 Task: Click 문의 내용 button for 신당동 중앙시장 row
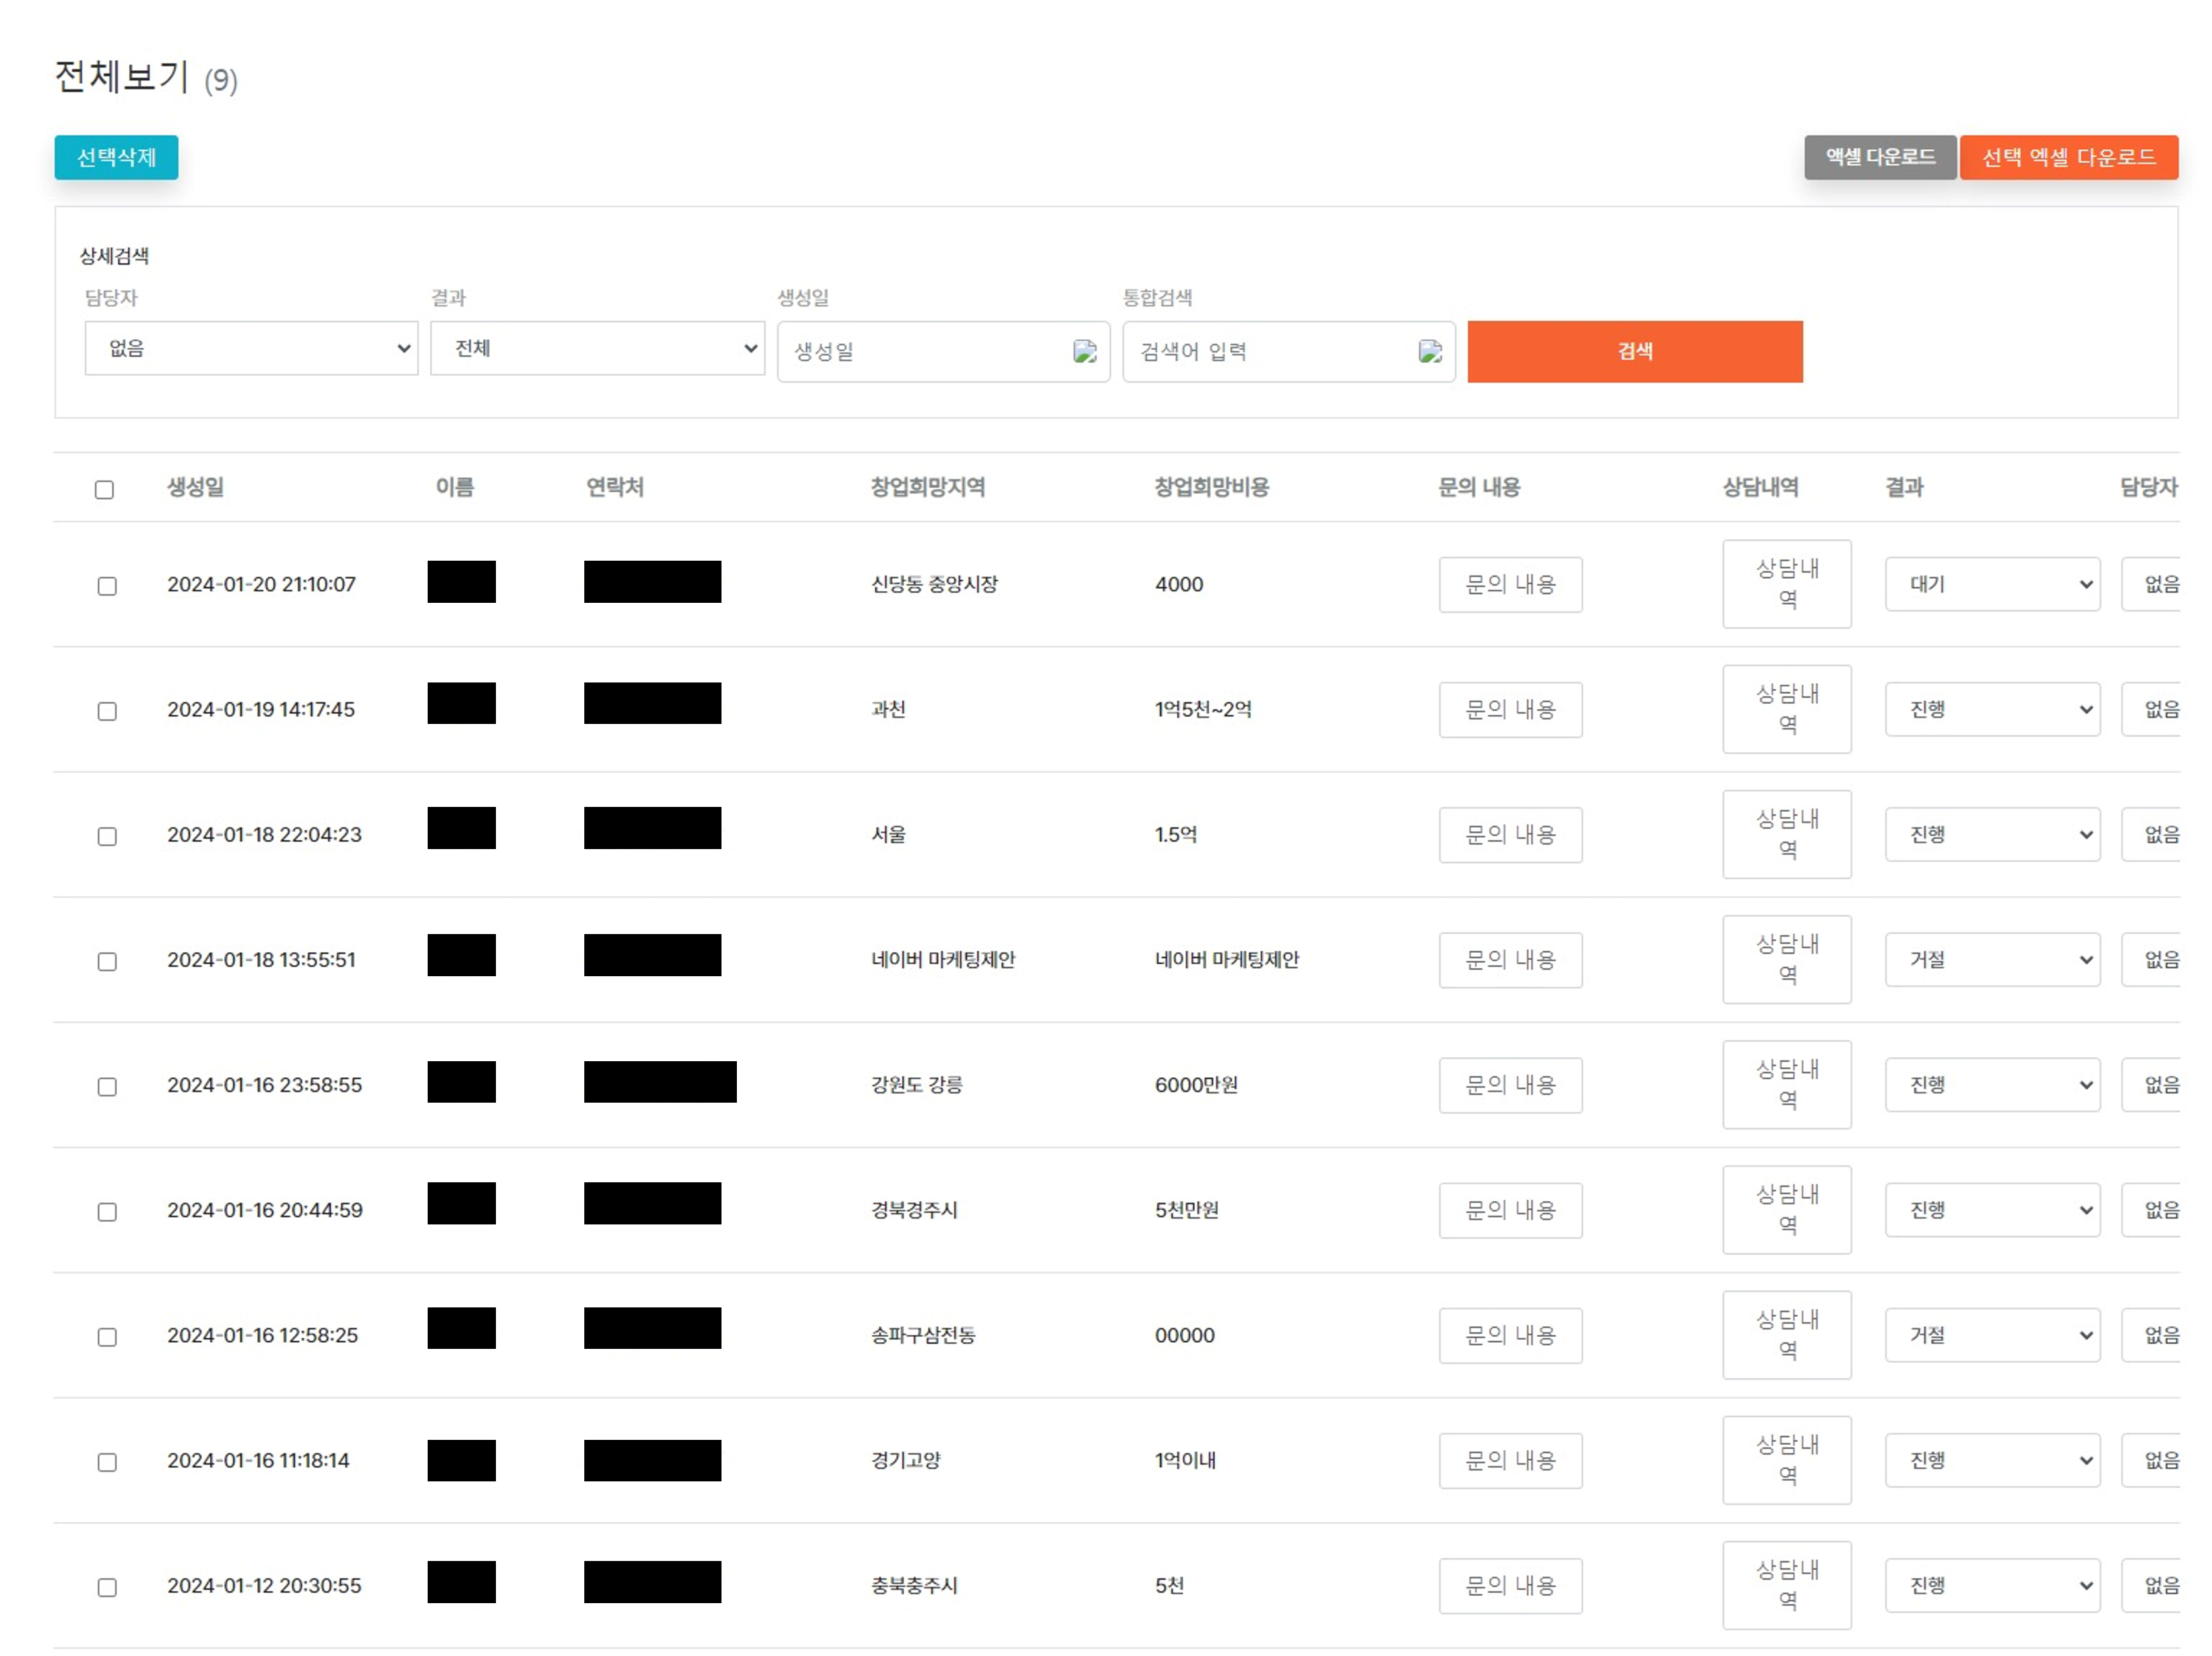click(x=1510, y=584)
